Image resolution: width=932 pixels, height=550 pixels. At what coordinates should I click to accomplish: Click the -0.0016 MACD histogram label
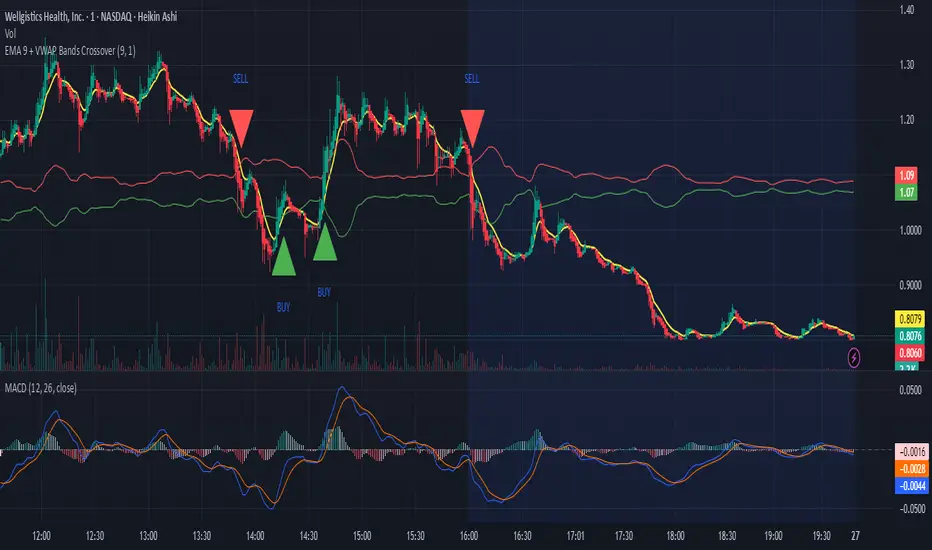[x=911, y=451]
